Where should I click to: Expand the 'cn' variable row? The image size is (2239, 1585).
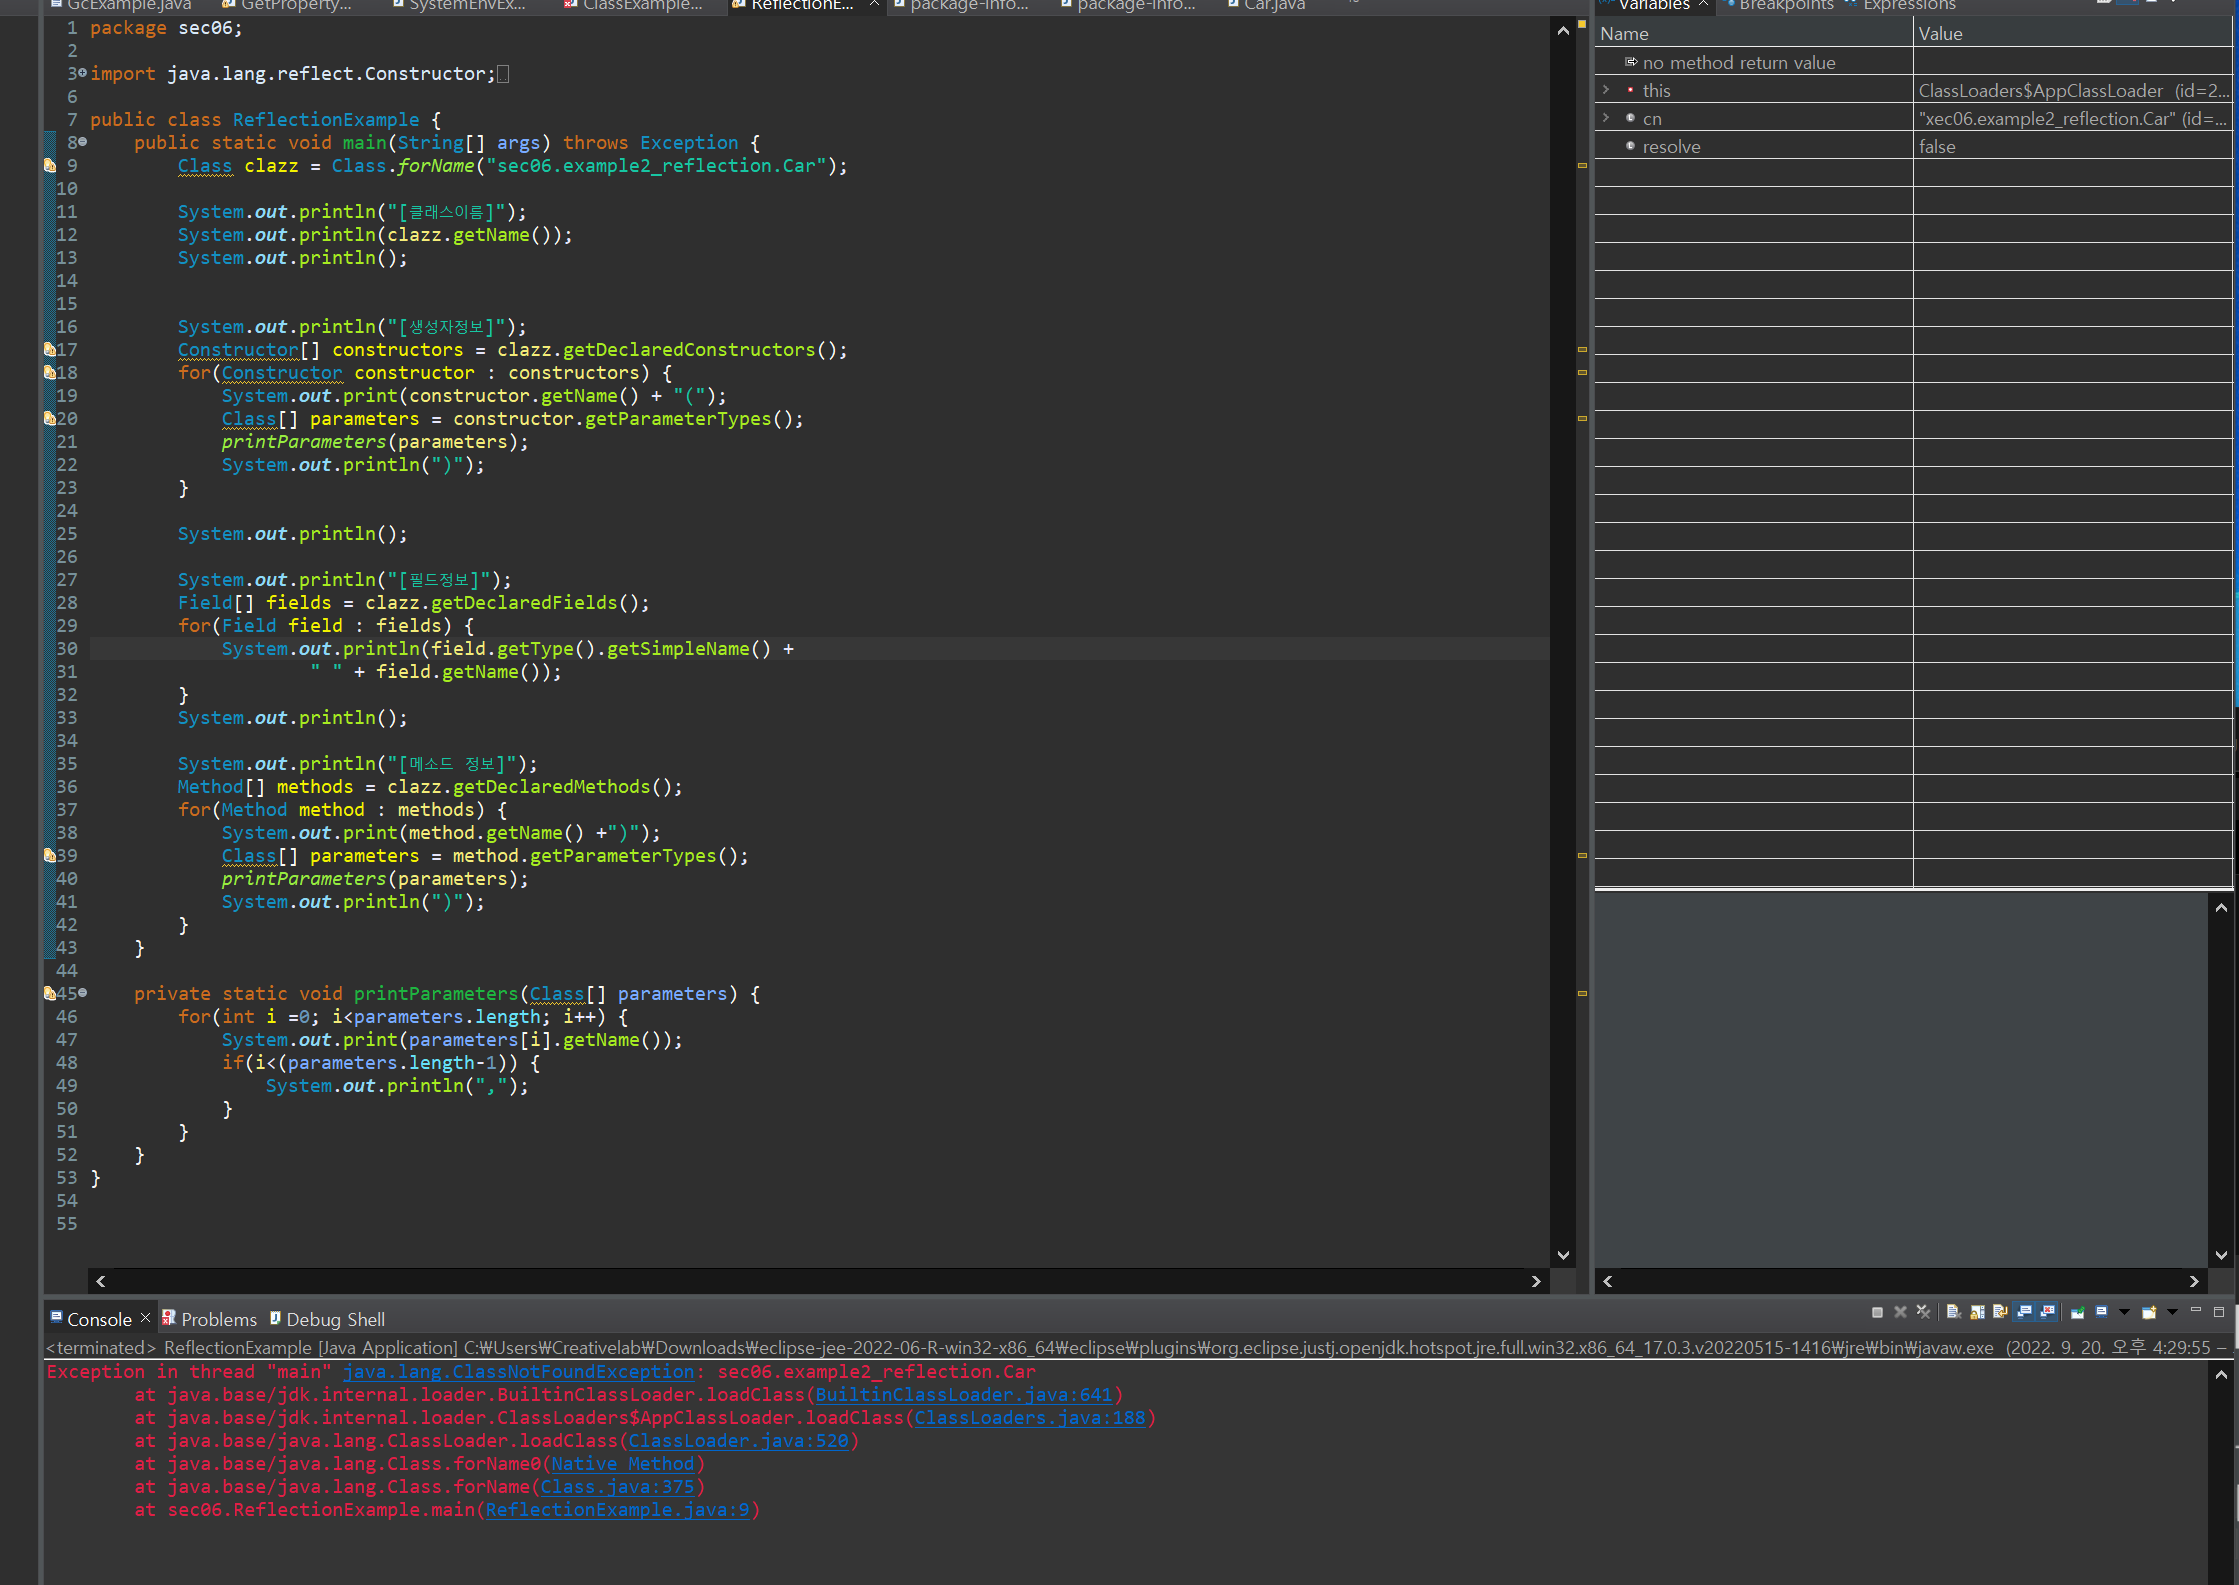1606,118
